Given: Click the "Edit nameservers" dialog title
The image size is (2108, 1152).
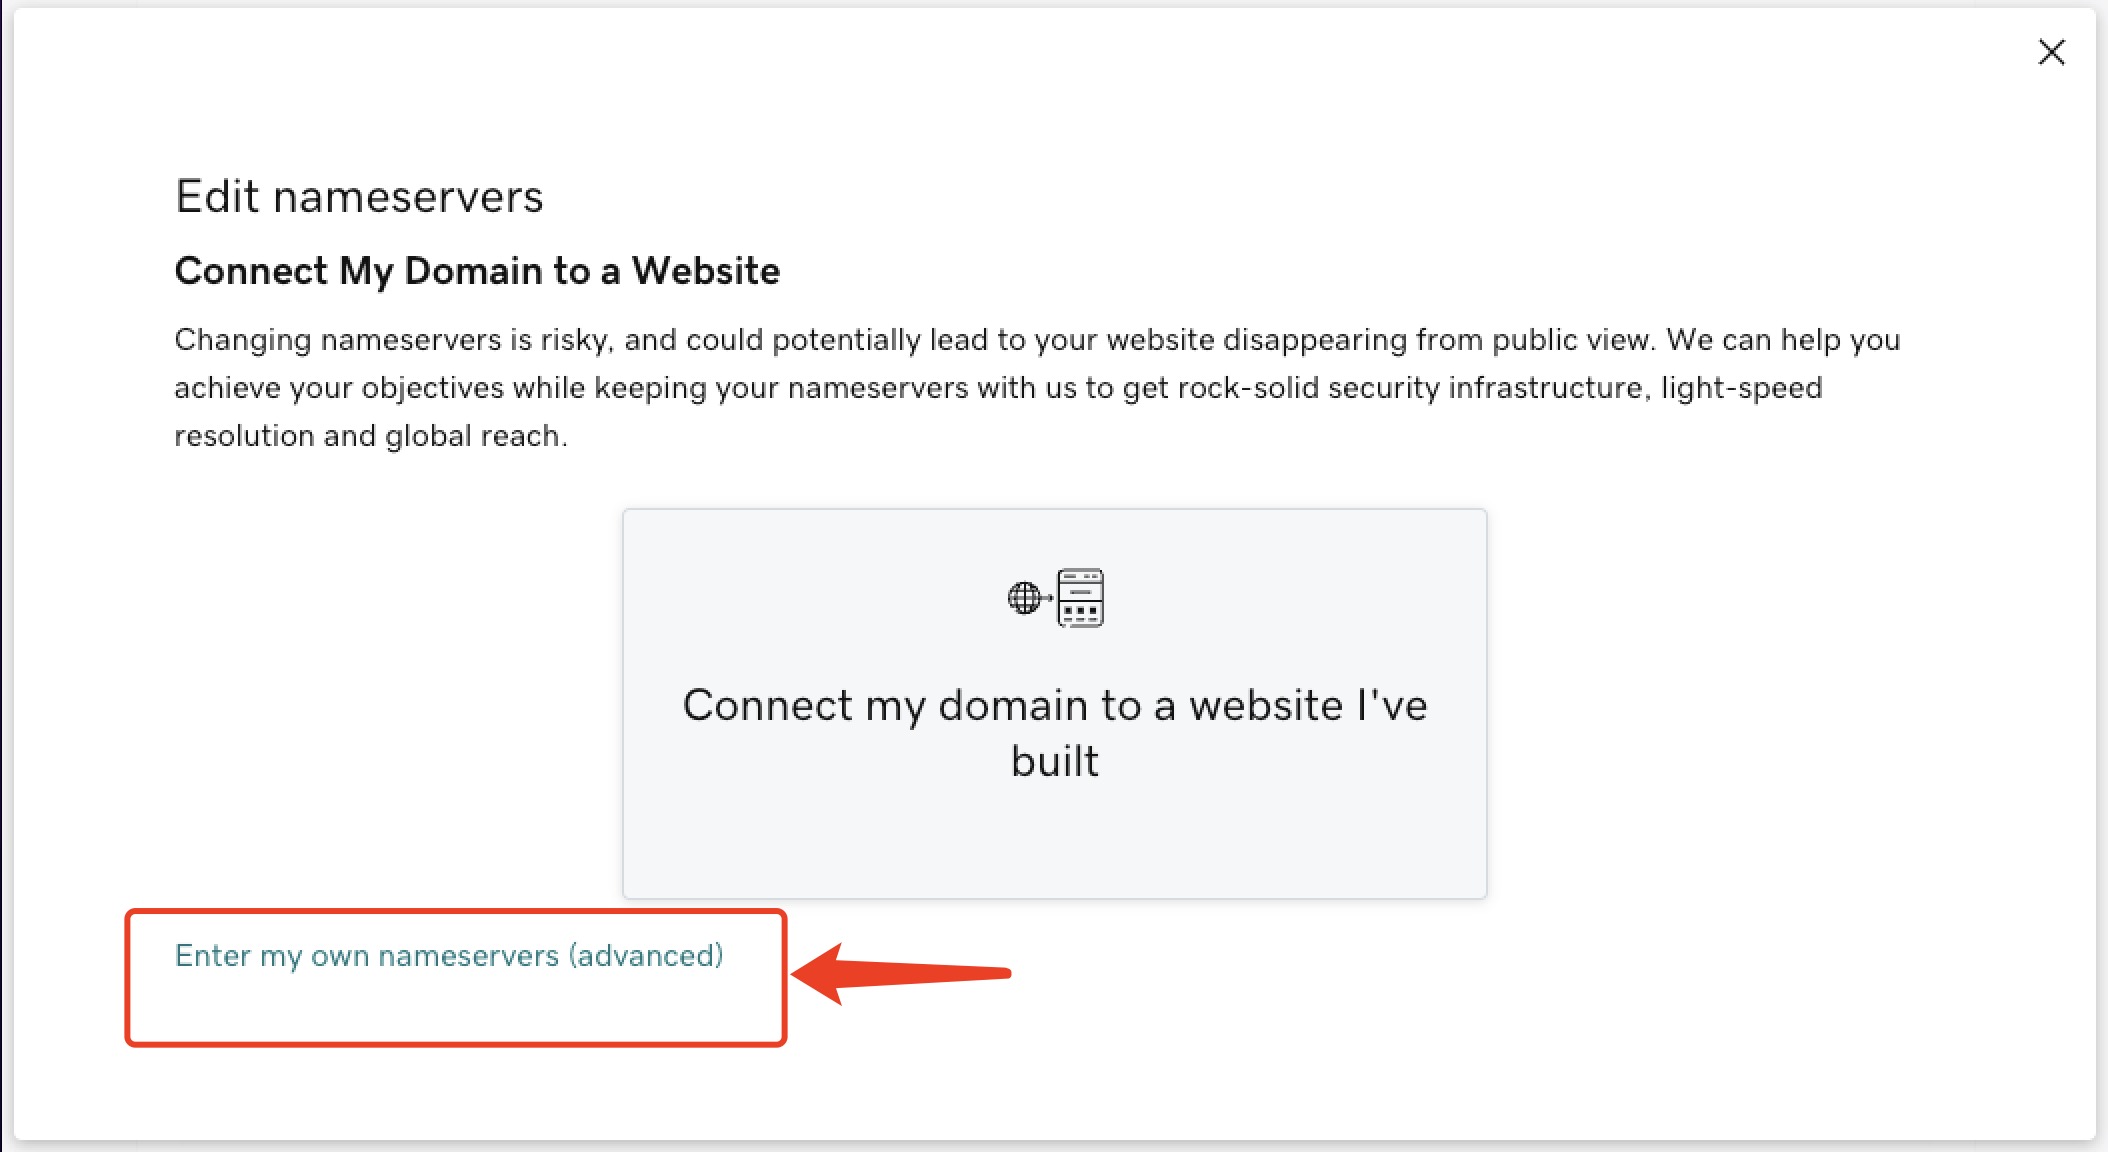Looking at the screenshot, I should 359,197.
